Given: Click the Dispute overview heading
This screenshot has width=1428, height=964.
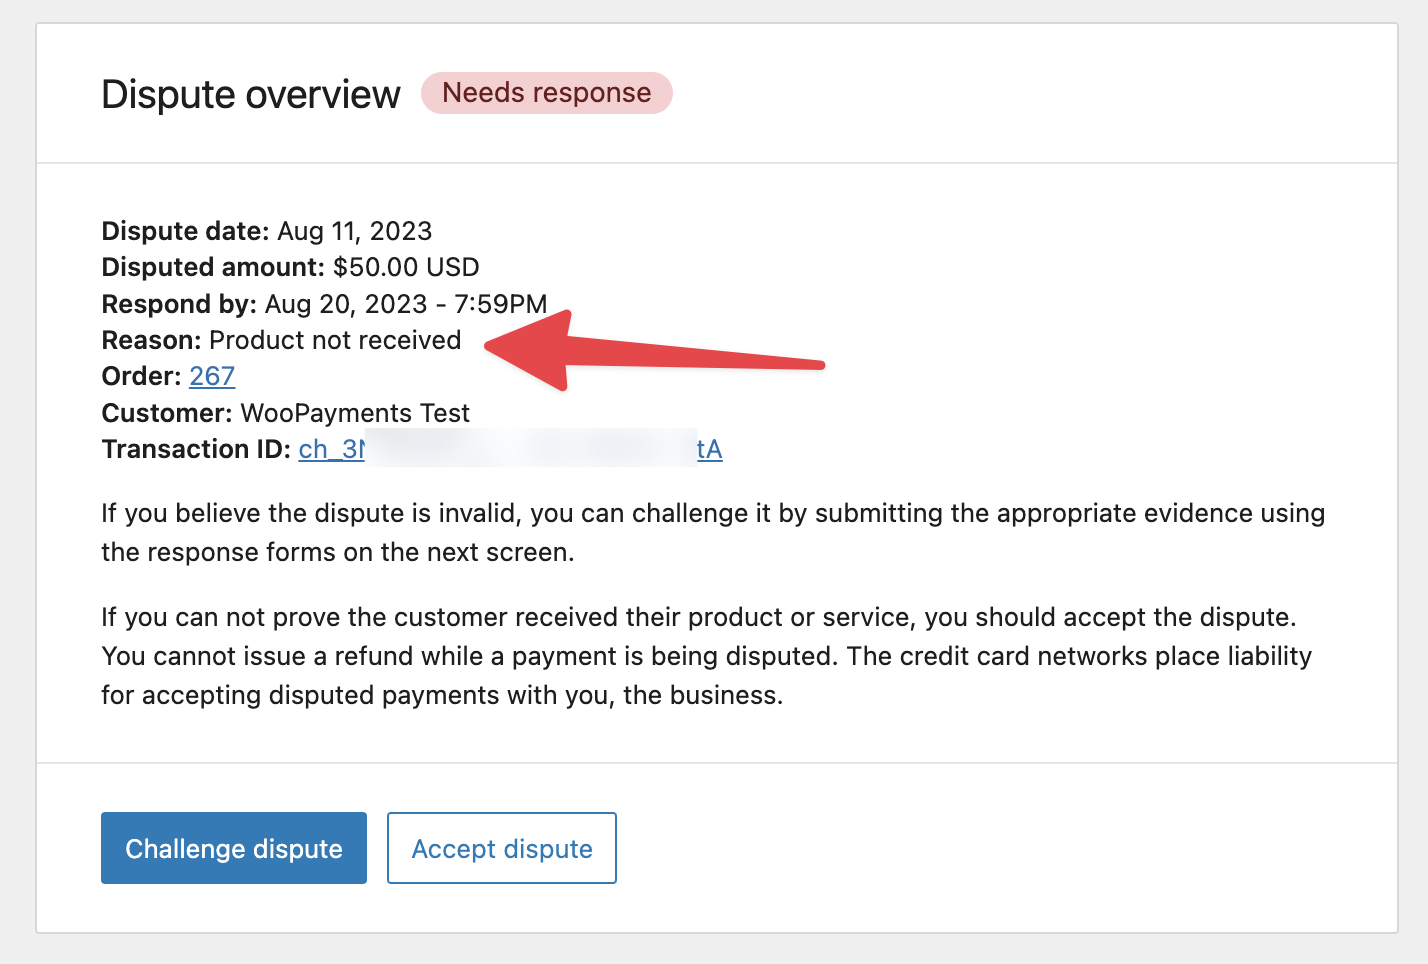Looking at the screenshot, I should 251,95.
